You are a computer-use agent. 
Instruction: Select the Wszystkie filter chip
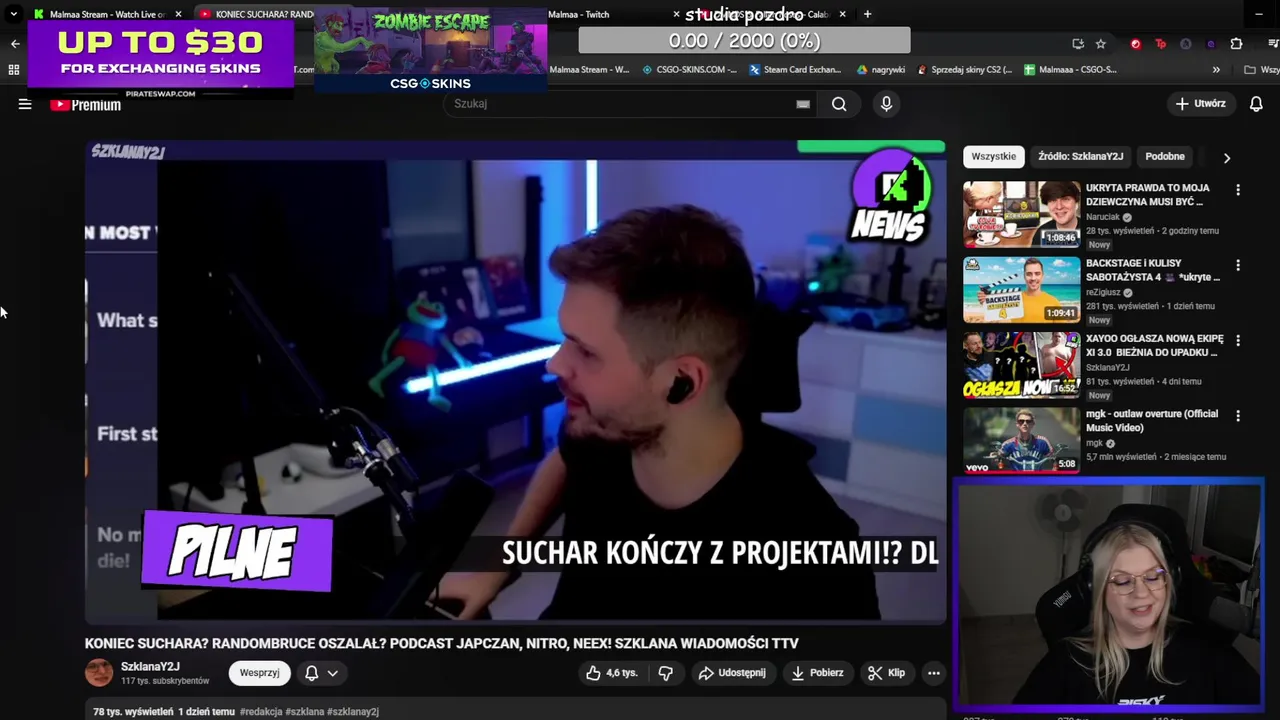click(x=993, y=156)
